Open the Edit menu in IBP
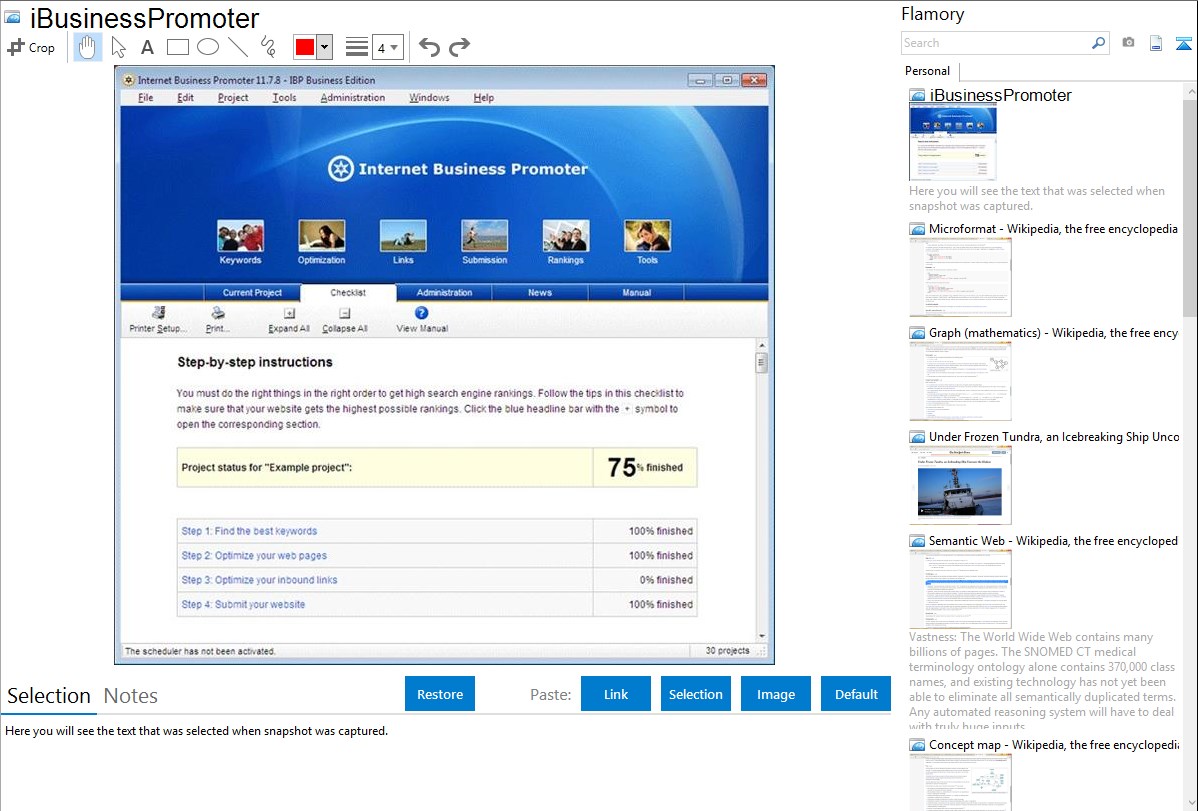The height and width of the screenshot is (811, 1198). coord(185,98)
